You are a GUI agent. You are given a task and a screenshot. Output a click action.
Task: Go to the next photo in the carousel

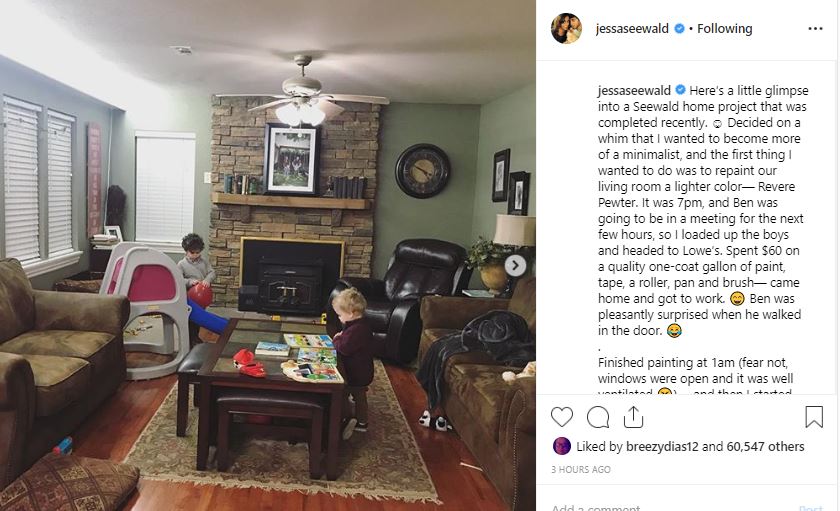[x=515, y=265]
